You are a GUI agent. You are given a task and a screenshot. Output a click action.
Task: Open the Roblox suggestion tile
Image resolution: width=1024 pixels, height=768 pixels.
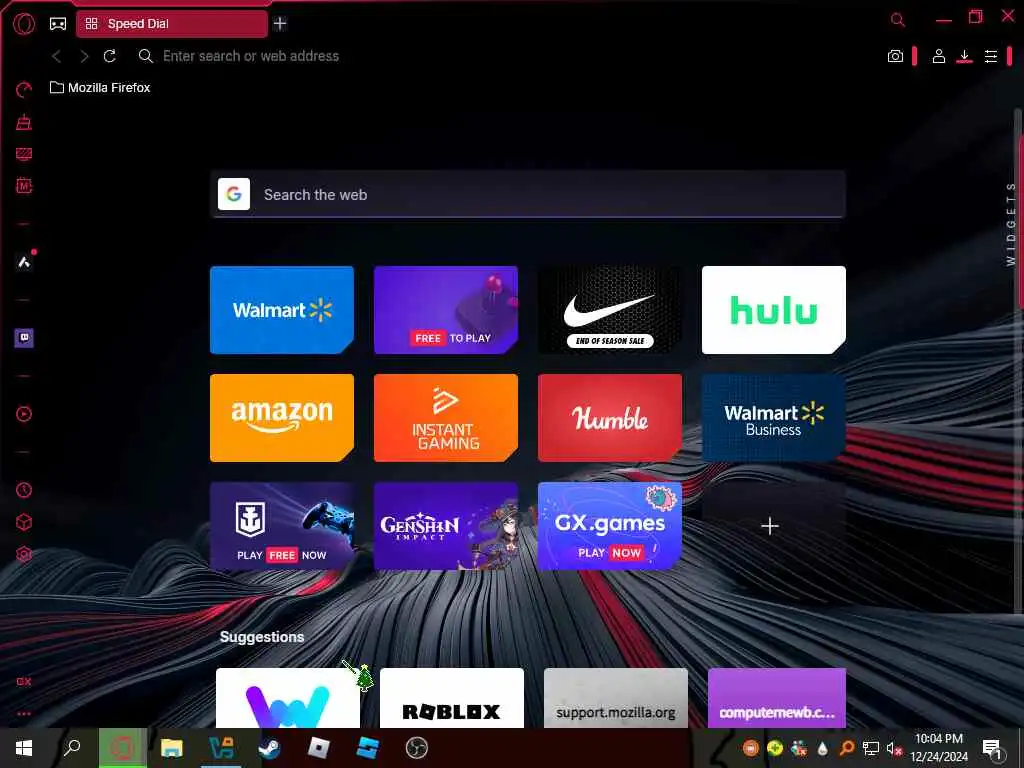pos(451,698)
